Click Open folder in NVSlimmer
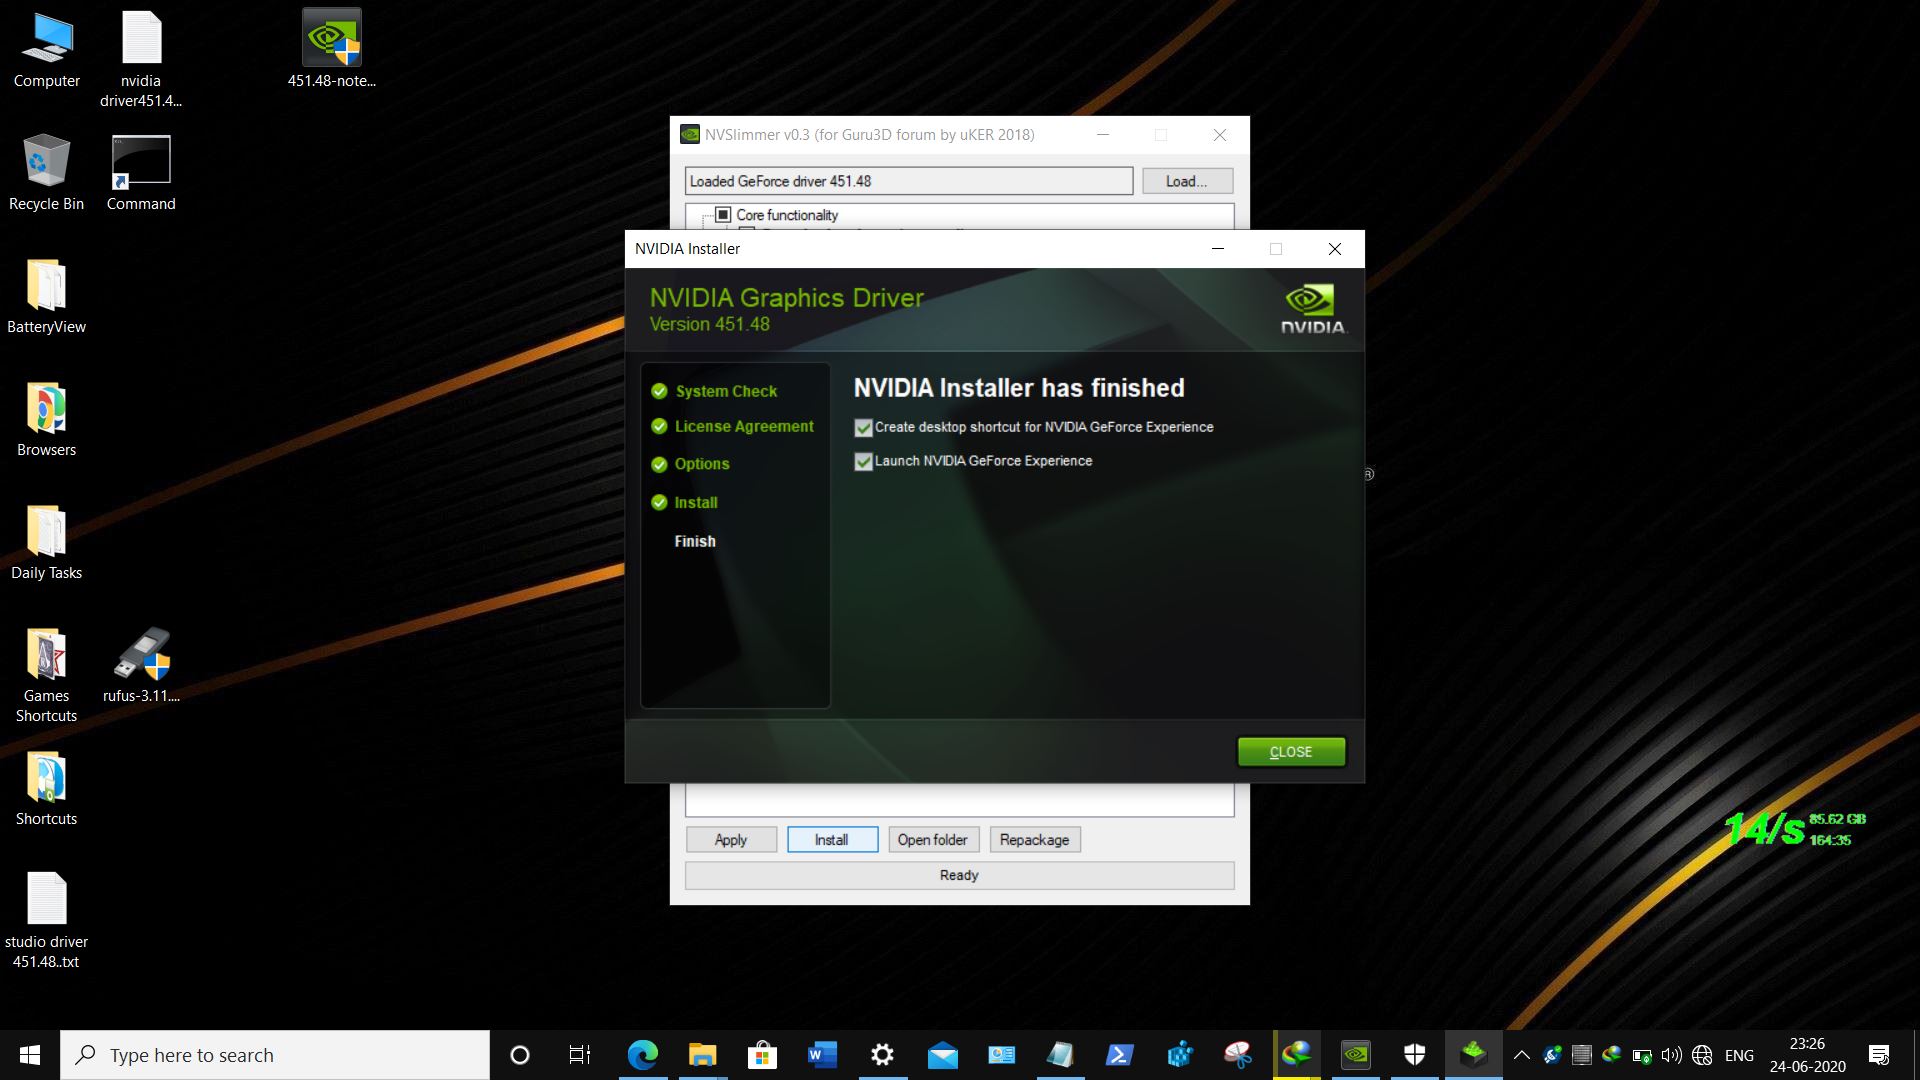 point(933,840)
